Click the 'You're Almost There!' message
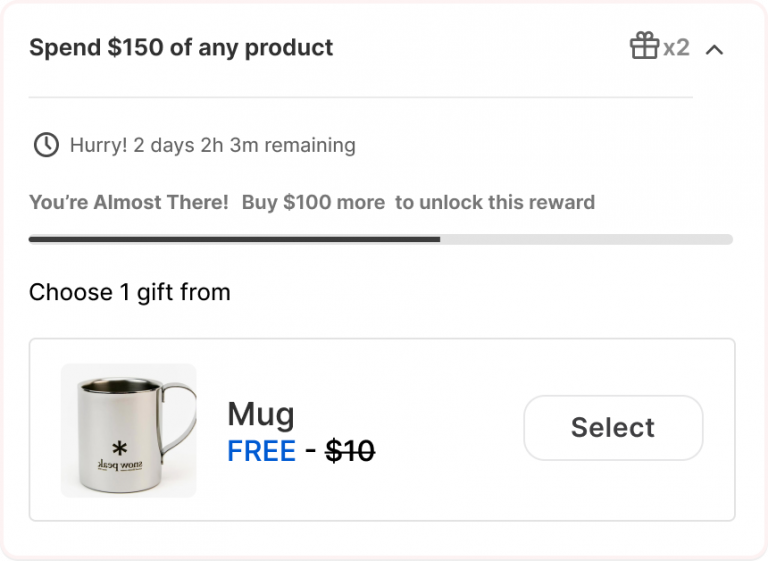This screenshot has width=768, height=561. 129,203
